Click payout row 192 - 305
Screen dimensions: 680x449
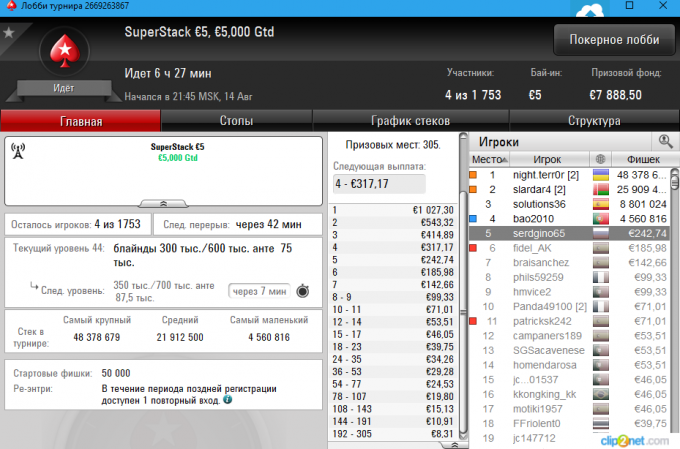[393, 434]
